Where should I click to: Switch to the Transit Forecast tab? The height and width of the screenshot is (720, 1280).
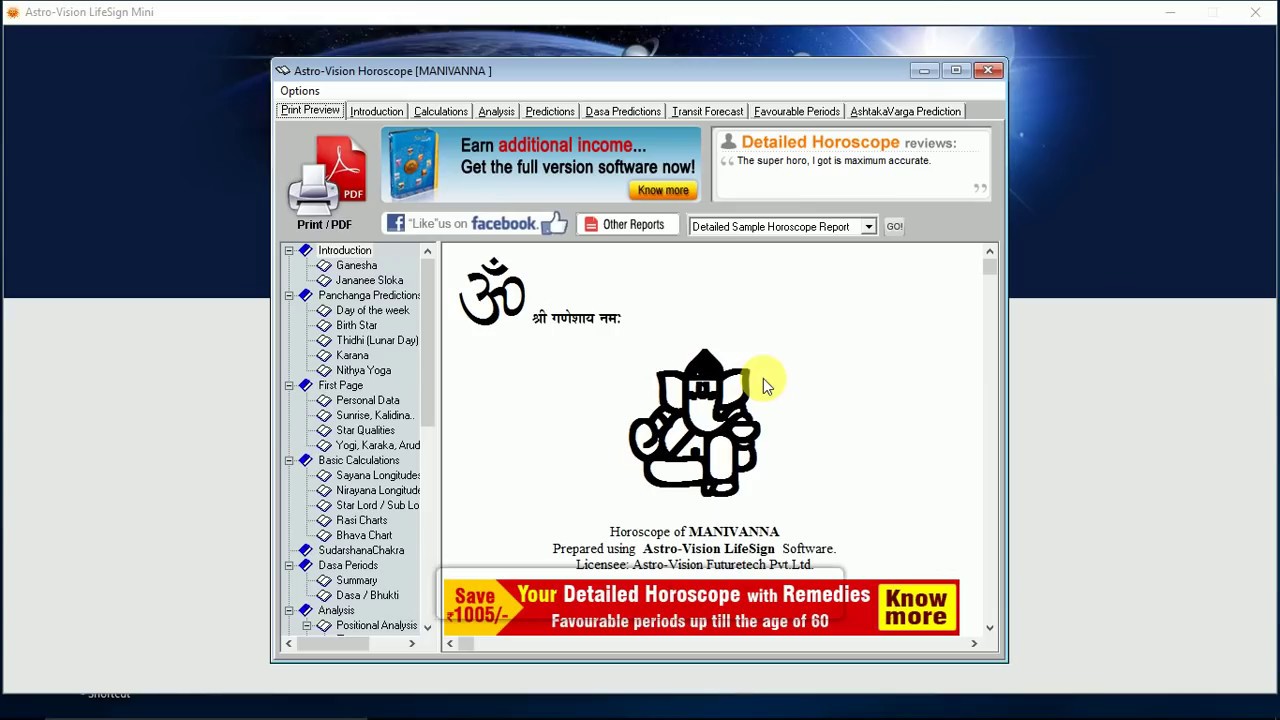tap(708, 111)
